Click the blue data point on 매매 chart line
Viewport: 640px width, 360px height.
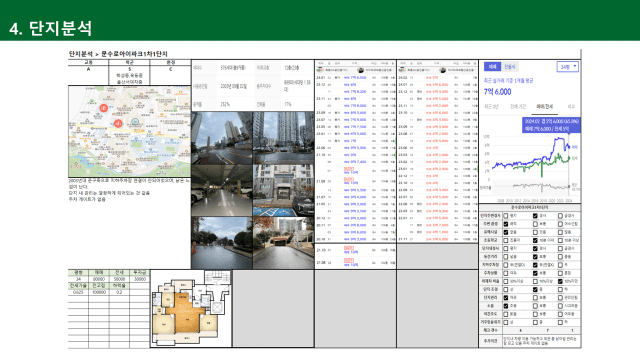coord(568,147)
